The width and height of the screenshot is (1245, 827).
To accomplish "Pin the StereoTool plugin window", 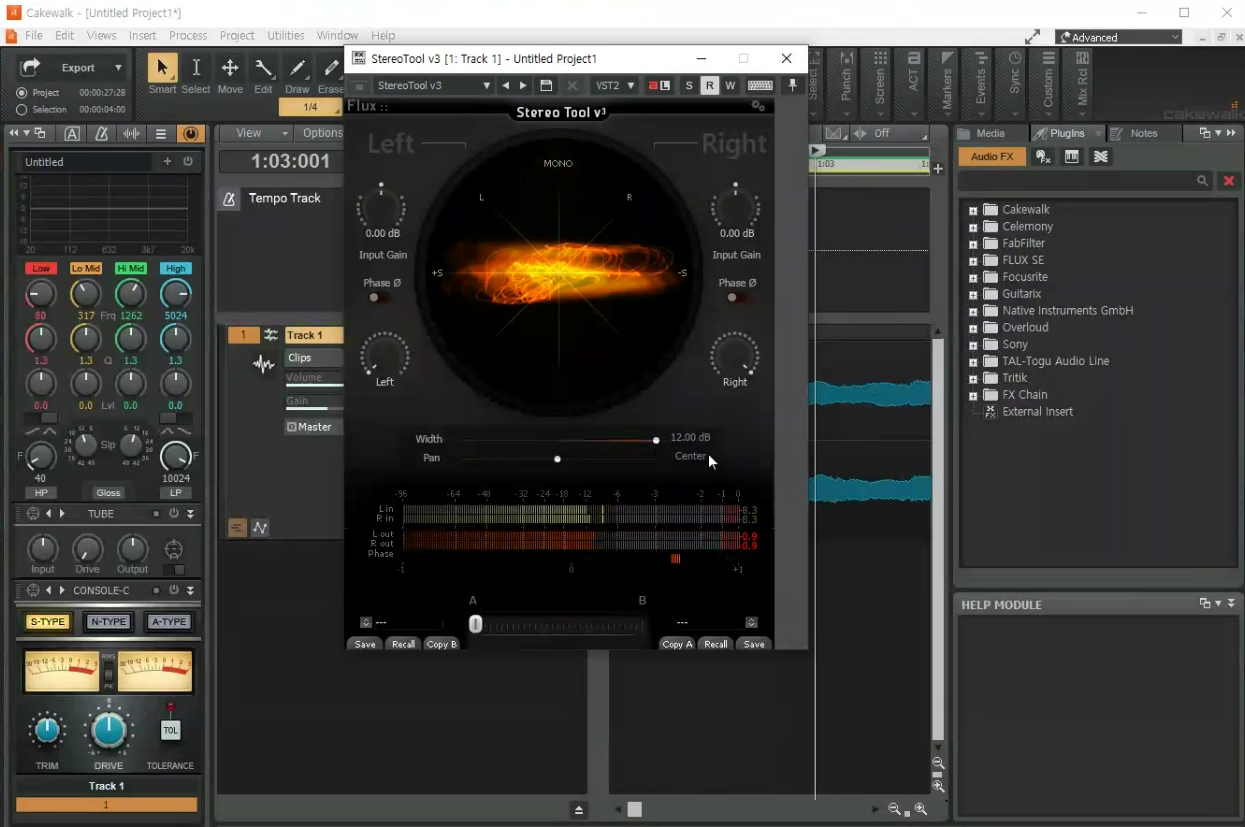I will click(793, 86).
